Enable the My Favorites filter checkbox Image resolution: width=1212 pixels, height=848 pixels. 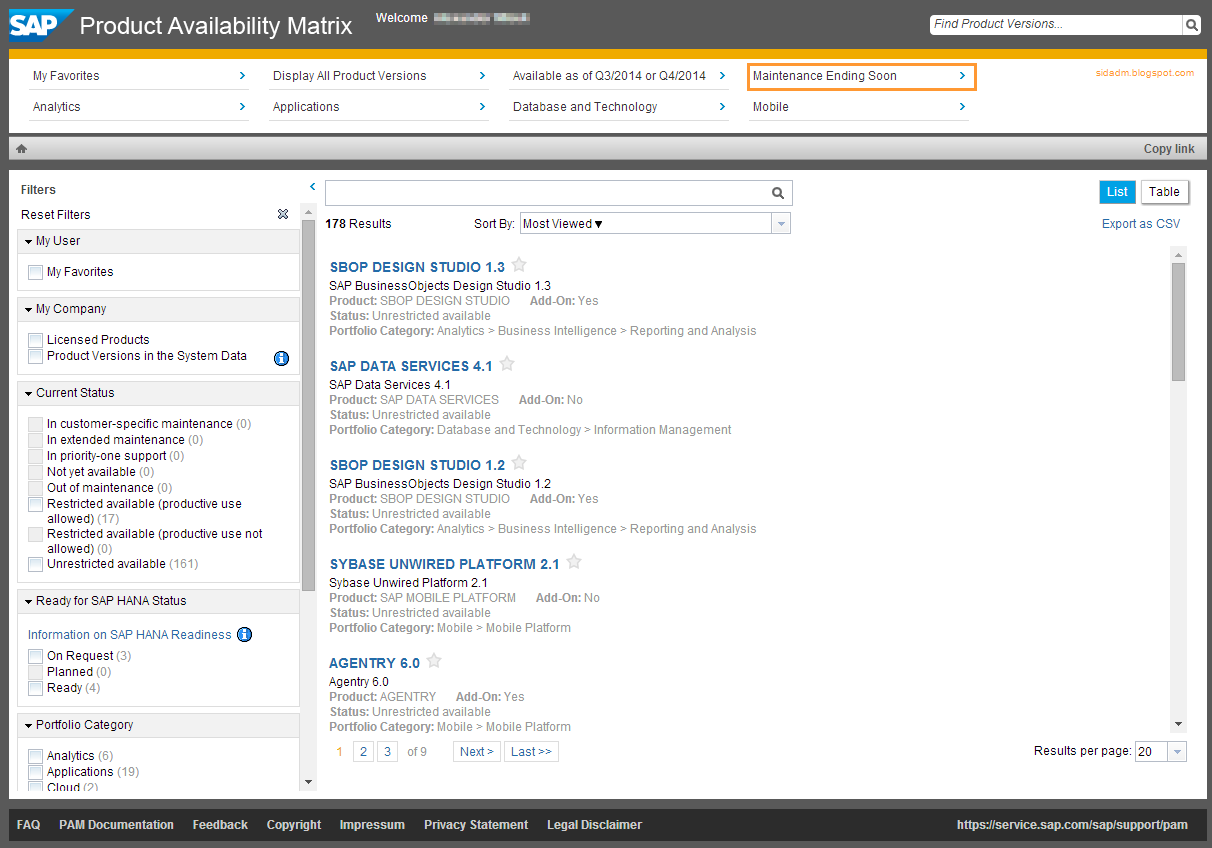(x=35, y=271)
